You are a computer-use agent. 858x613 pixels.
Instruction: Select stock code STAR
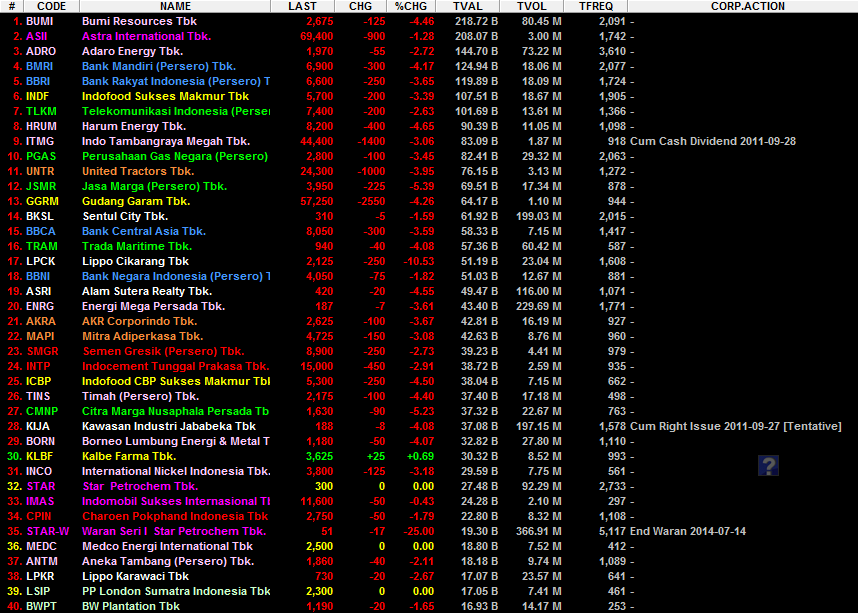41,487
